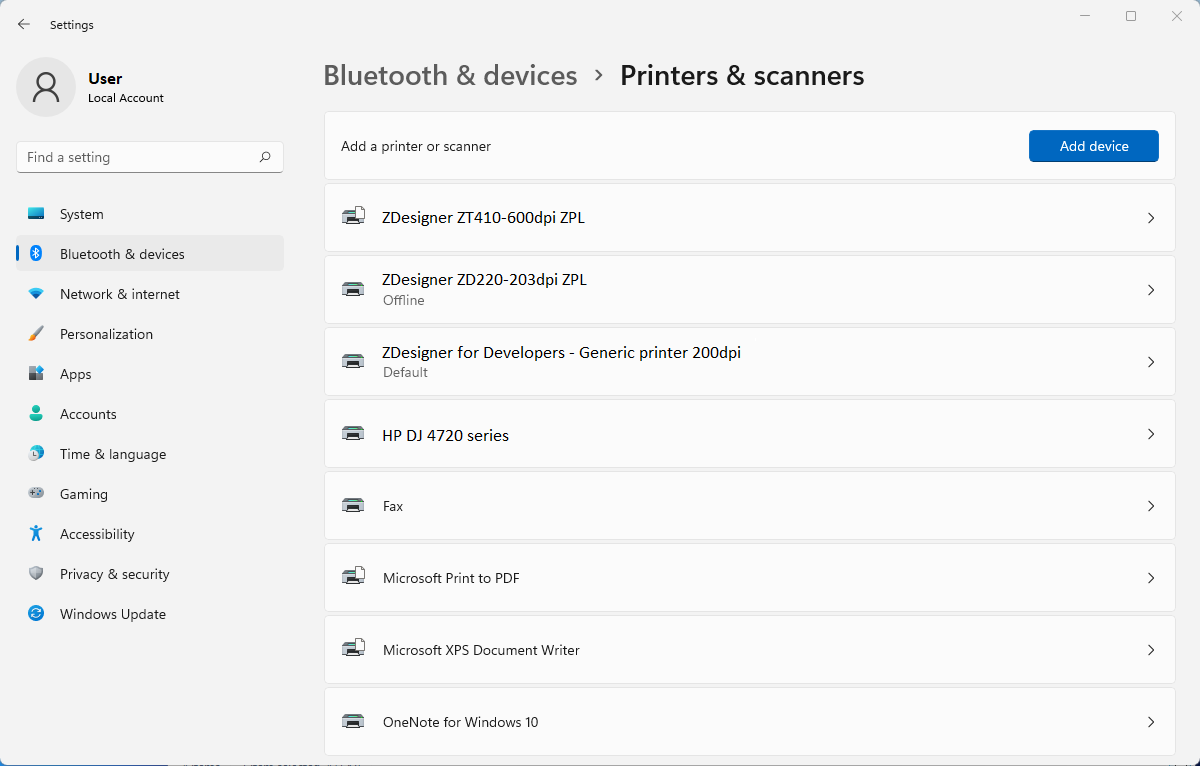The height and width of the screenshot is (766, 1200).
Task: Click the Personalization paintbrush icon
Action: [36, 334]
